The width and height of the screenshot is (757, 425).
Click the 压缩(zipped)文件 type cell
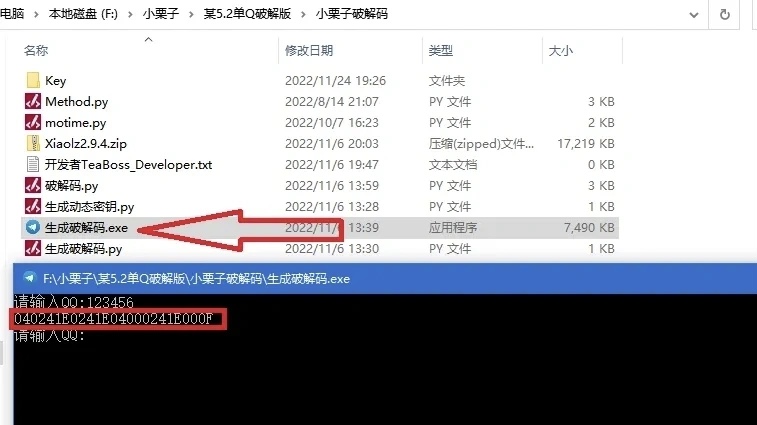coord(481,144)
